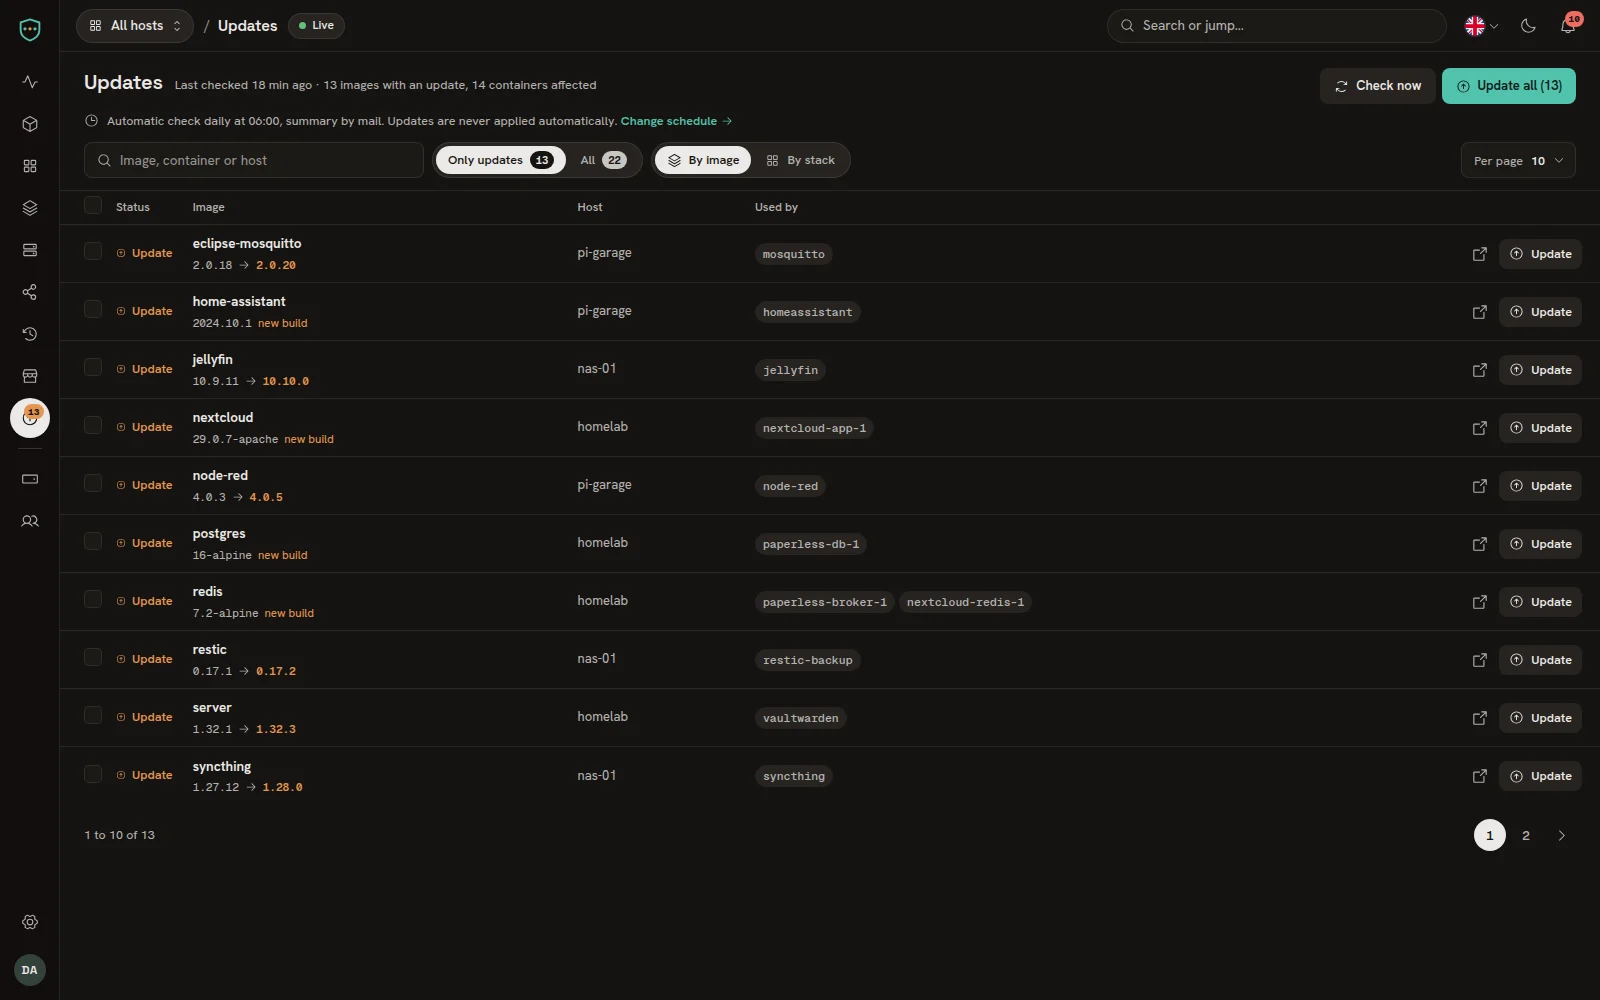Open the network share sidebar icon
The height and width of the screenshot is (1000, 1600).
coord(30,292)
